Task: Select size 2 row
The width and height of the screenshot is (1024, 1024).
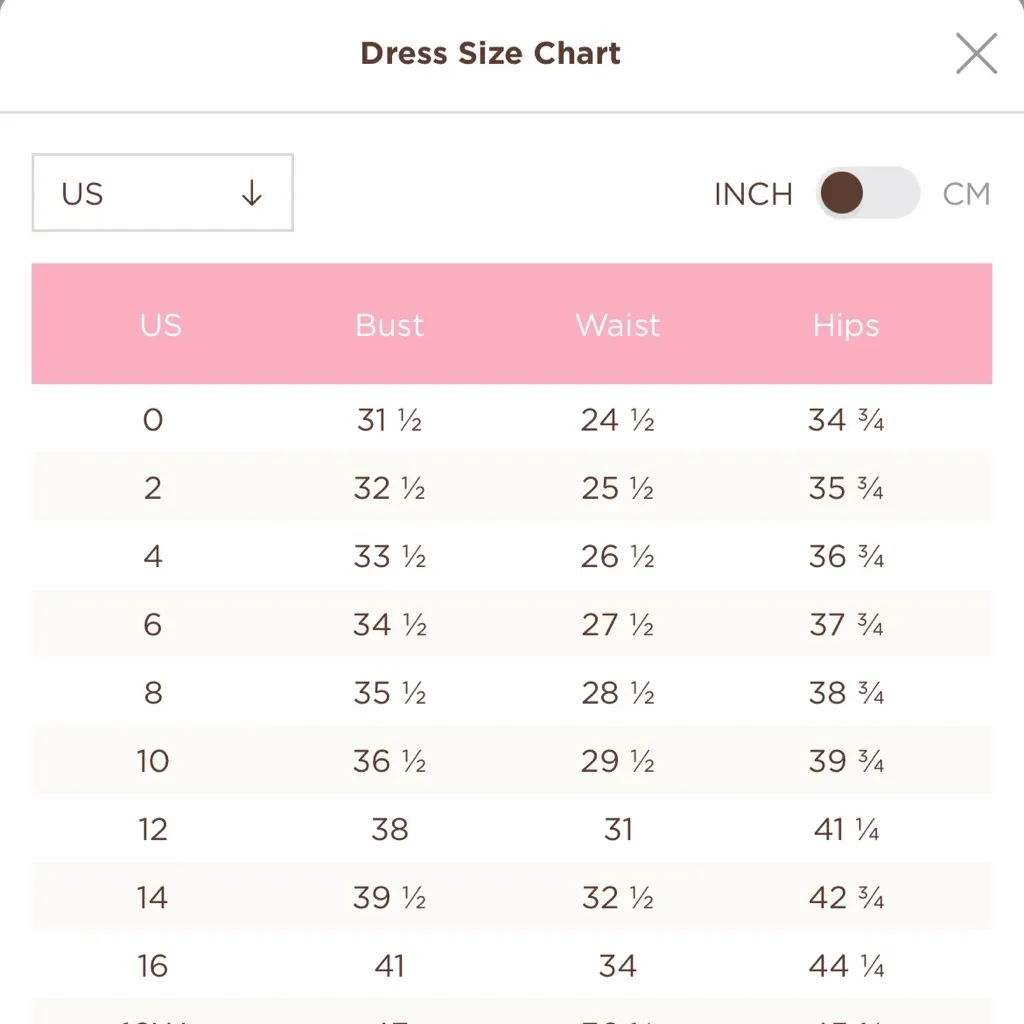Action: click(152, 488)
